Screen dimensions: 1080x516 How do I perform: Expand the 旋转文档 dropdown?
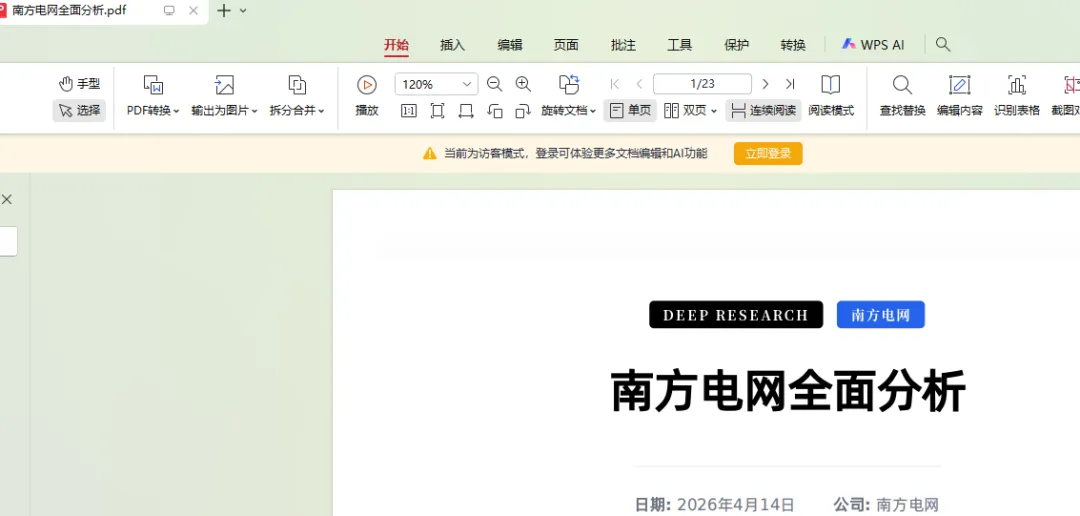569,110
